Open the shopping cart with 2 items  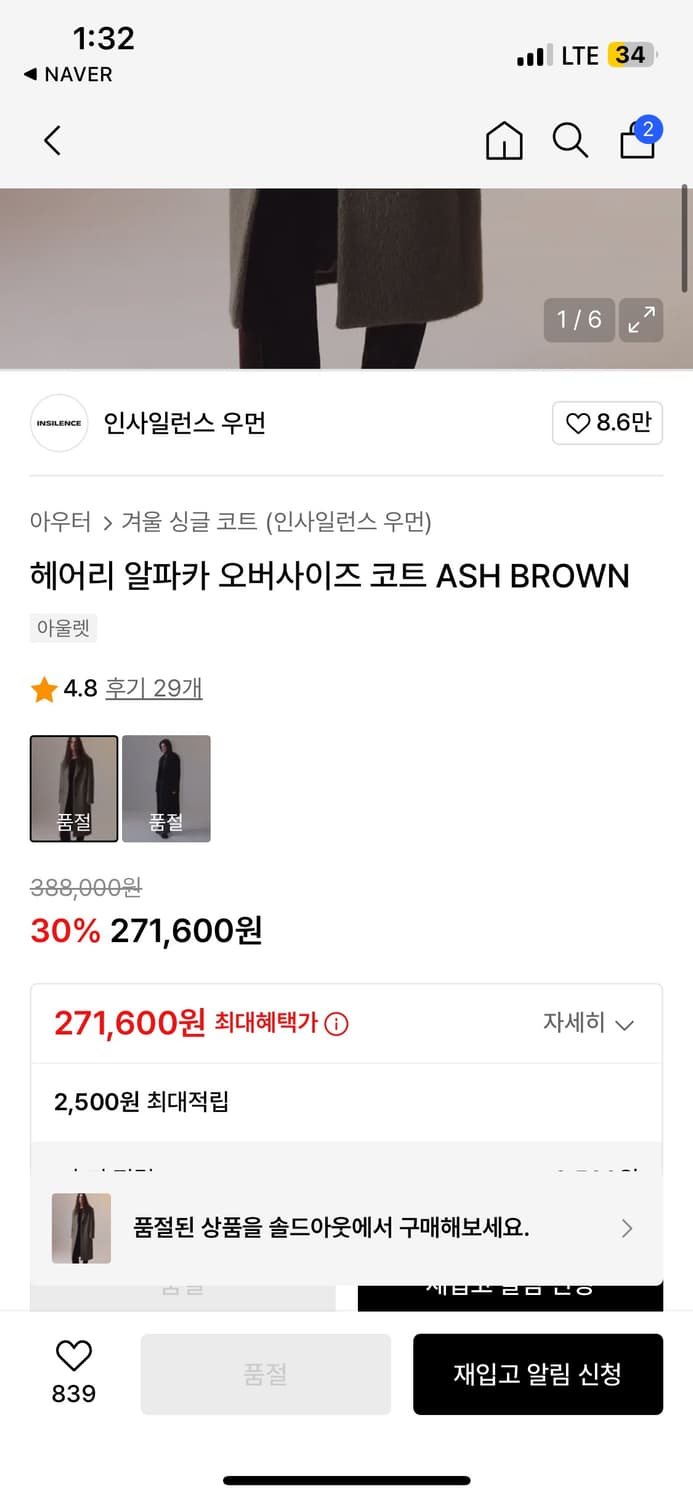pyautogui.click(x=637, y=140)
